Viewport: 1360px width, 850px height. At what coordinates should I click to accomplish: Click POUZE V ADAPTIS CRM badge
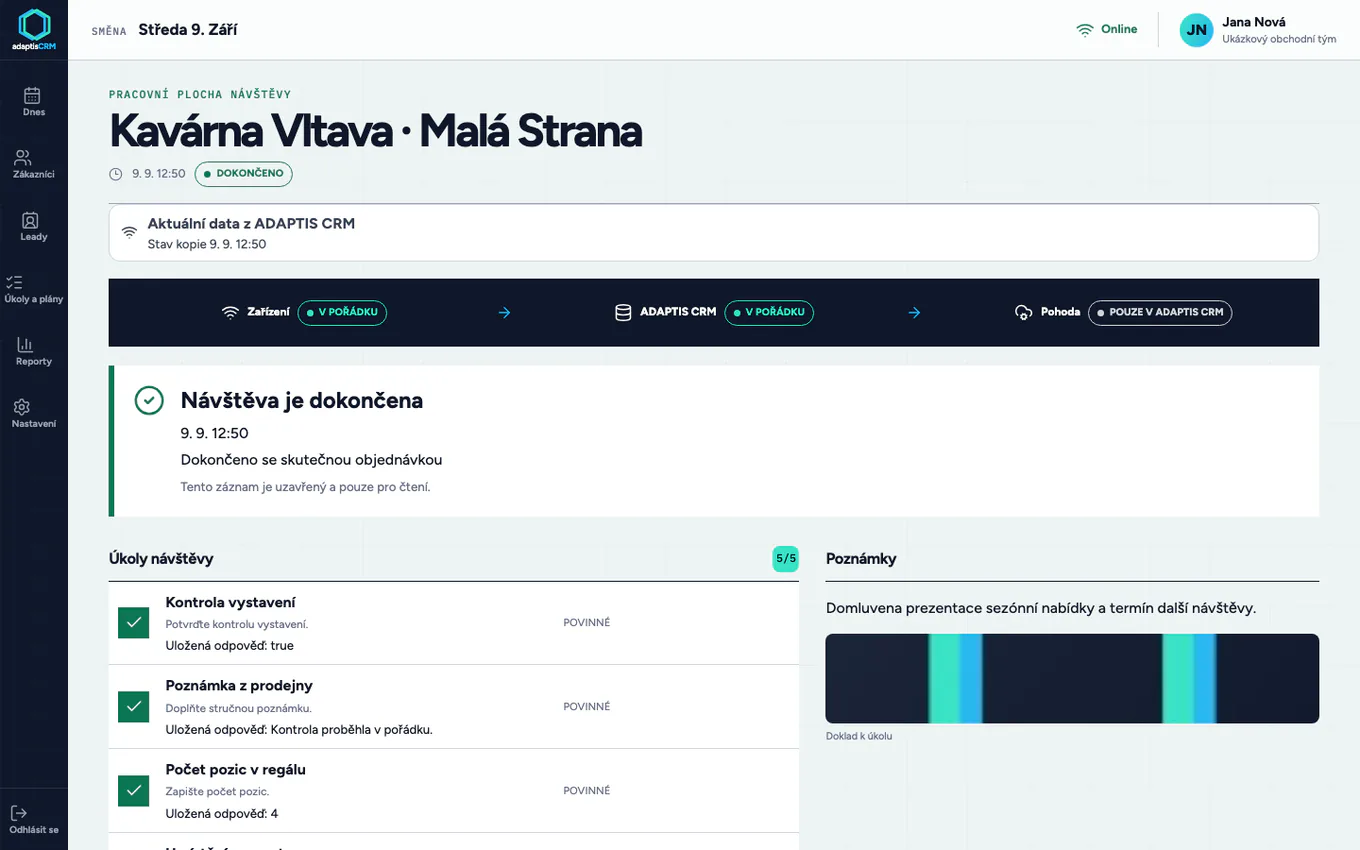click(x=1160, y=312)
